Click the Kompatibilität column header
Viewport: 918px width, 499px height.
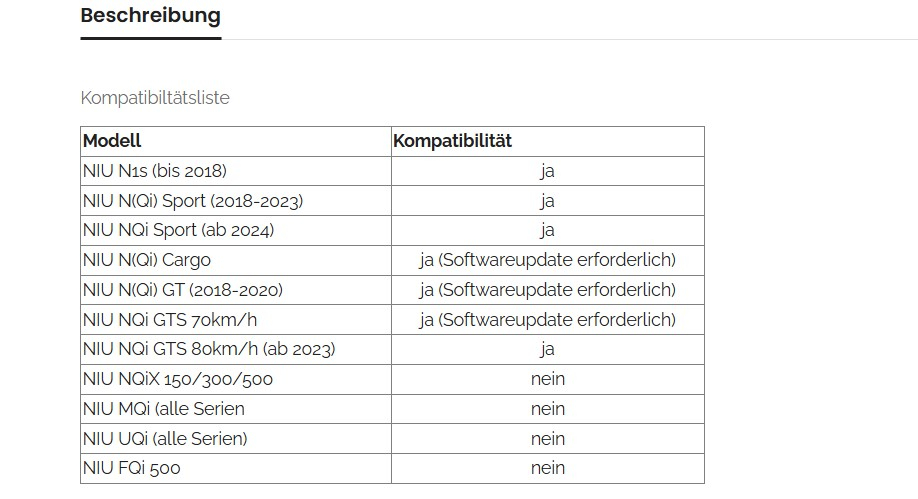click(x=452, y=141)
